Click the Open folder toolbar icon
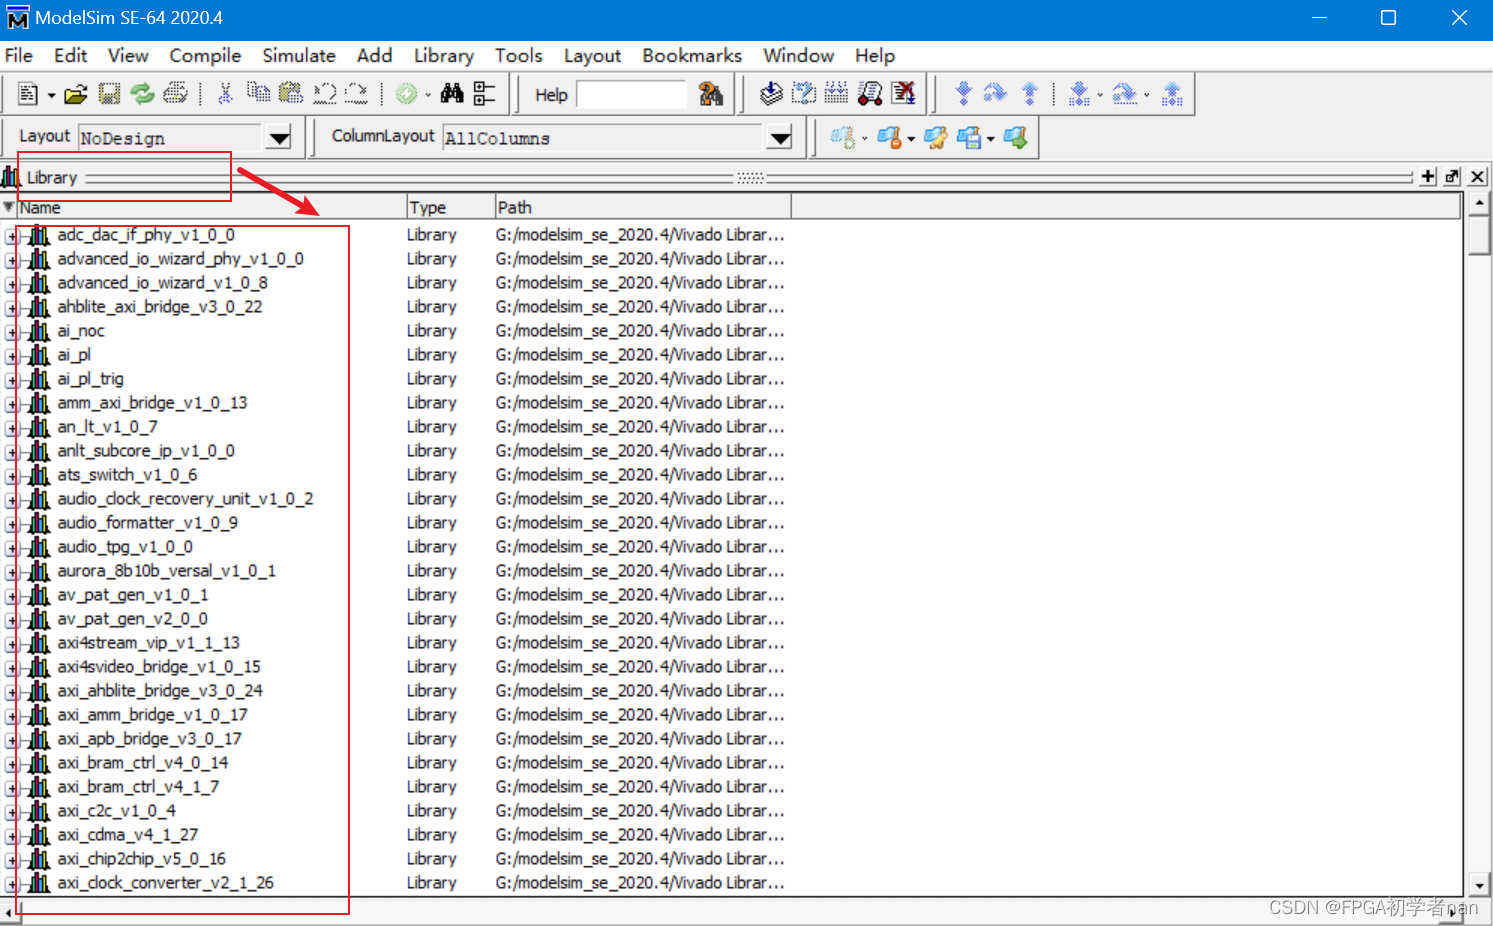 pyautogui.click(x=76, y=94)
